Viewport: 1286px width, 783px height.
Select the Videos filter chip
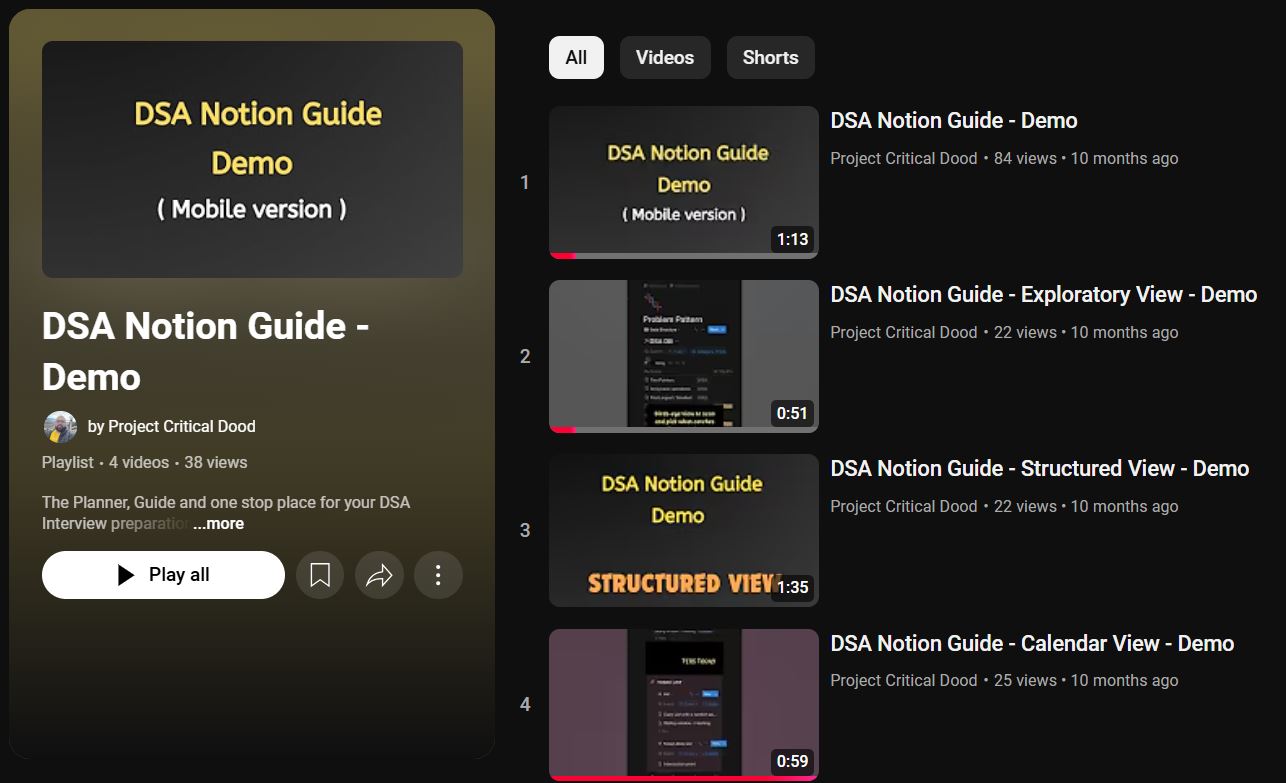(x=665, y=58)
